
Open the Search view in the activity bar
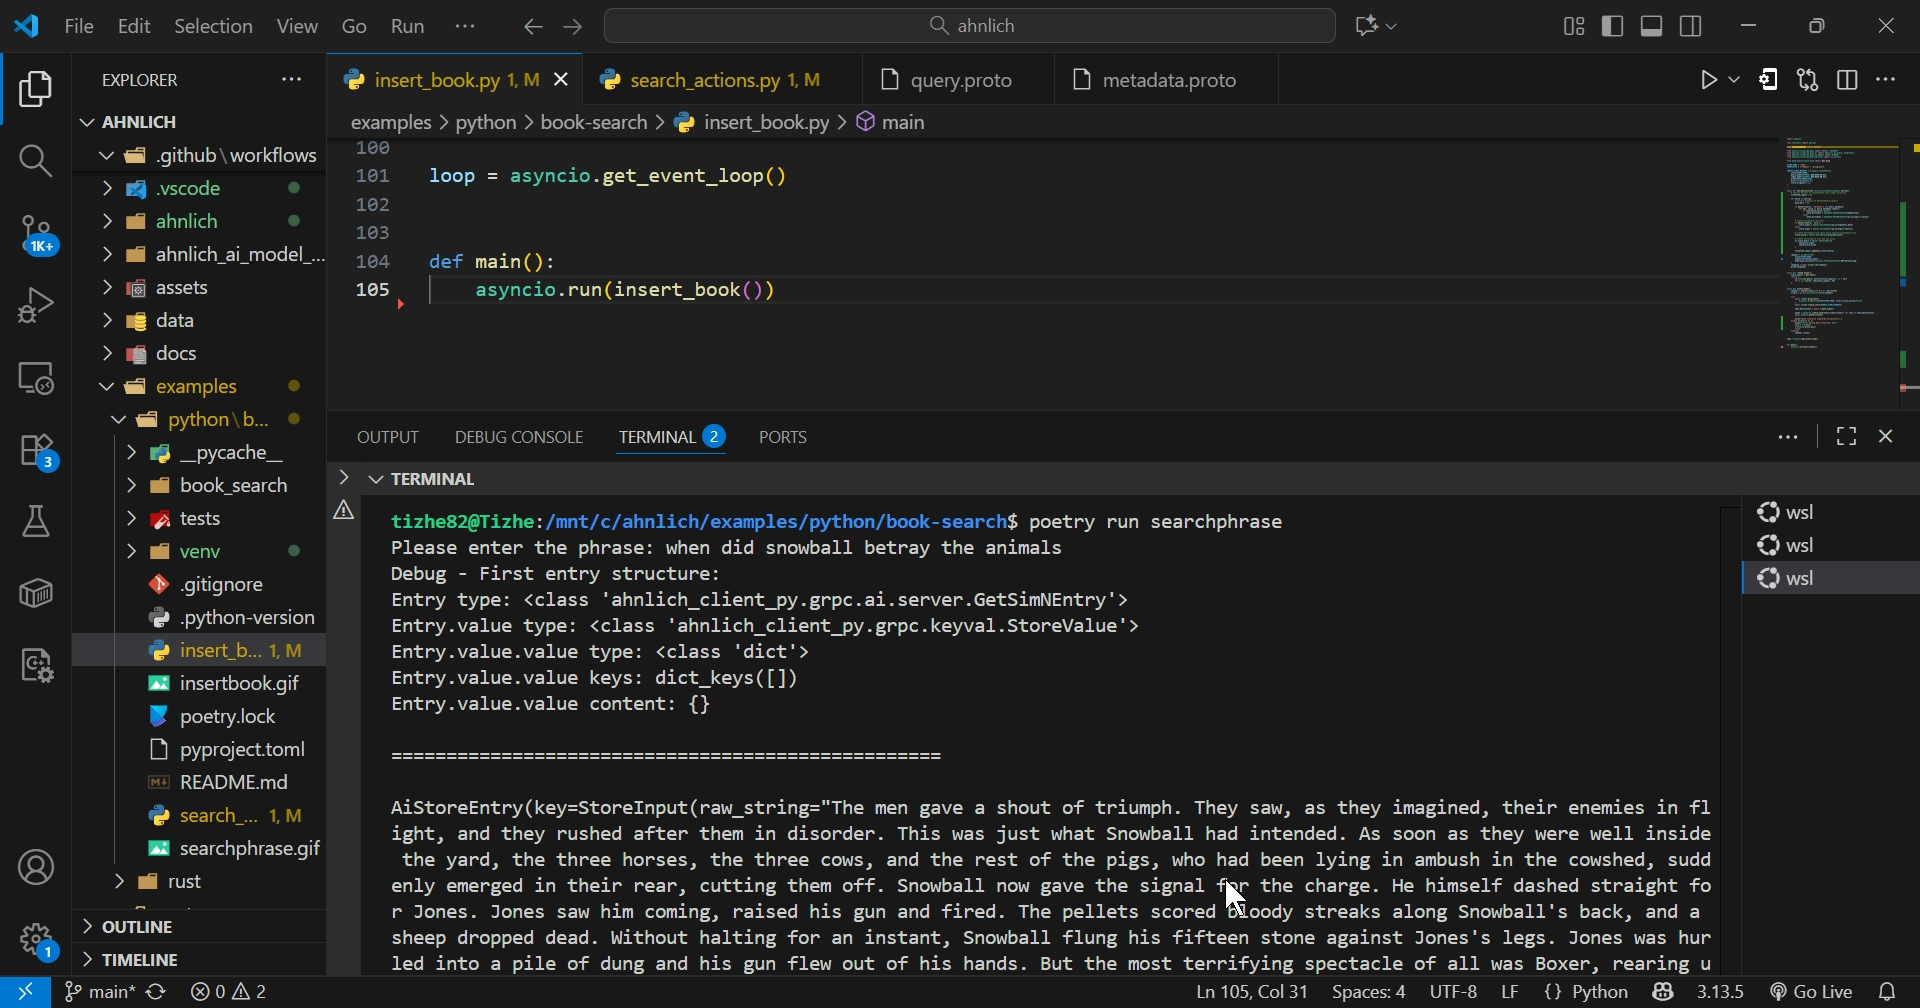36,160
